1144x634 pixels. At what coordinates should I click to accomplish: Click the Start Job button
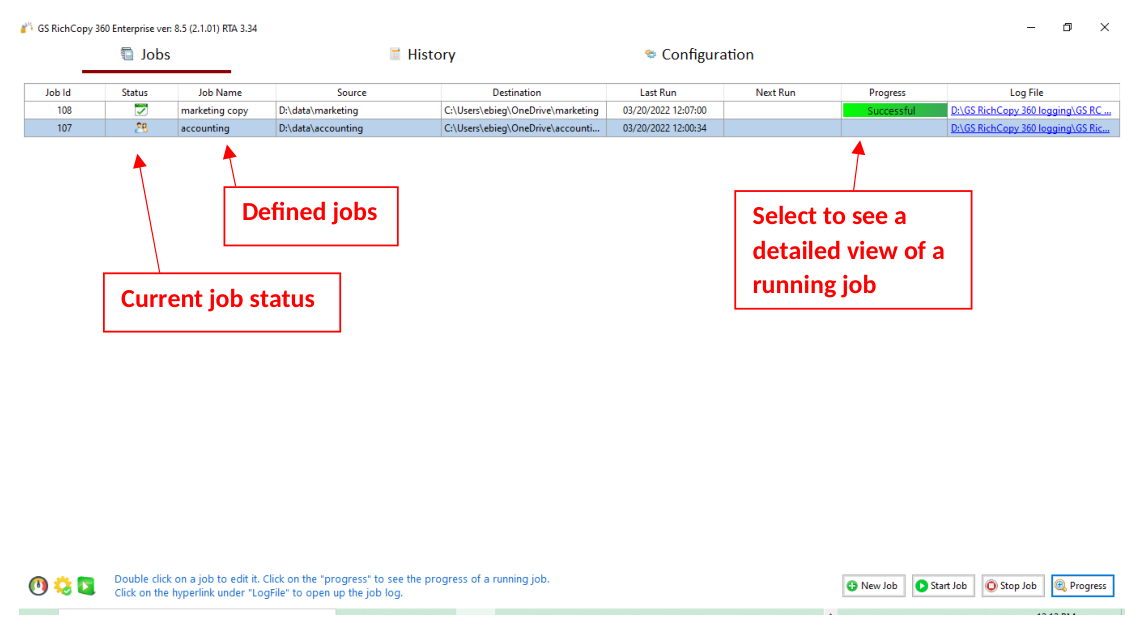tap(943, 586)
